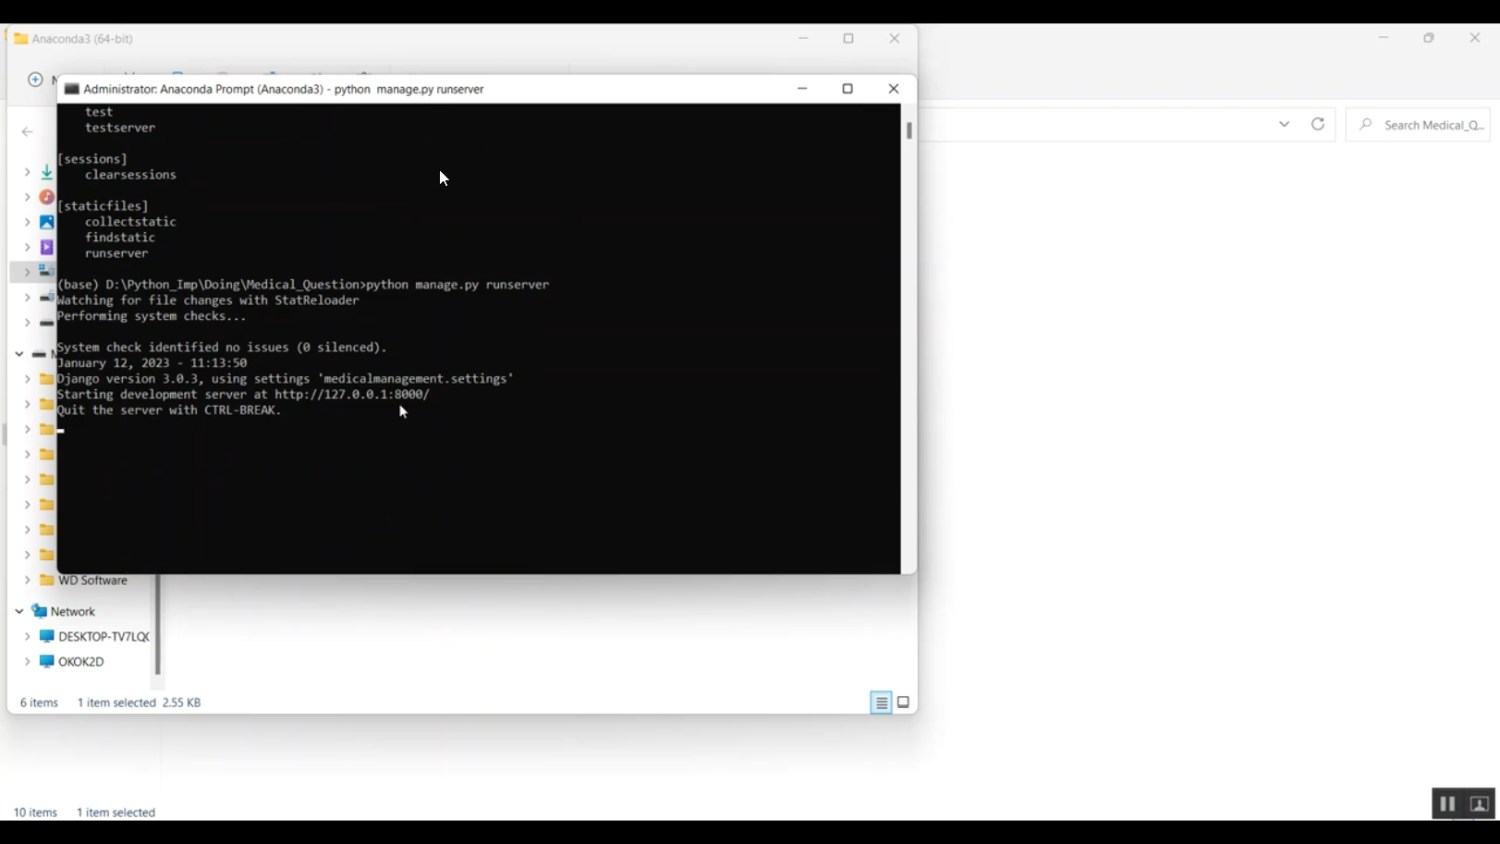Expand the Pictures tree node chevron

(x=27, y=222)
